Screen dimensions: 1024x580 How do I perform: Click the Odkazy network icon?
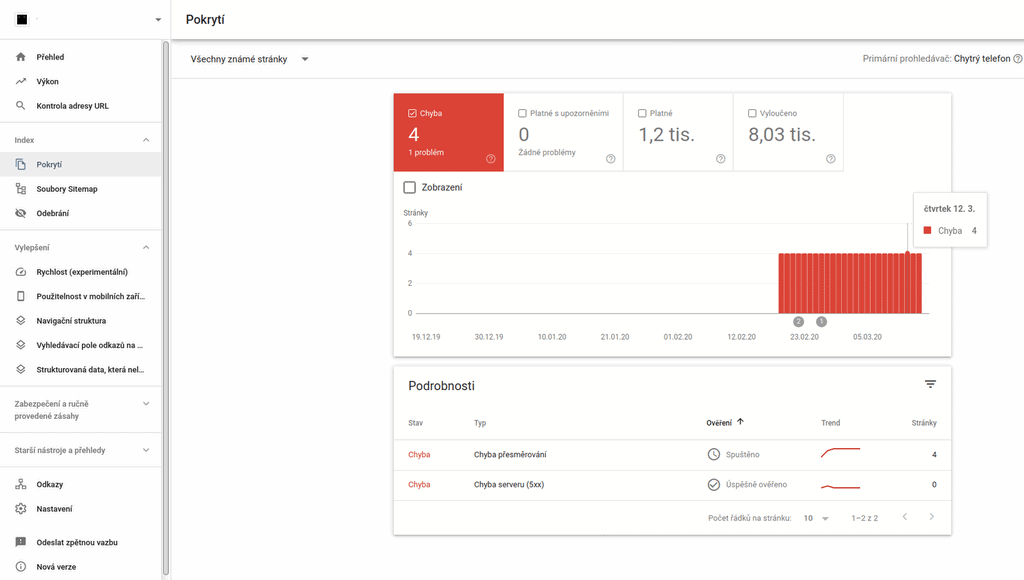point(21,484)
